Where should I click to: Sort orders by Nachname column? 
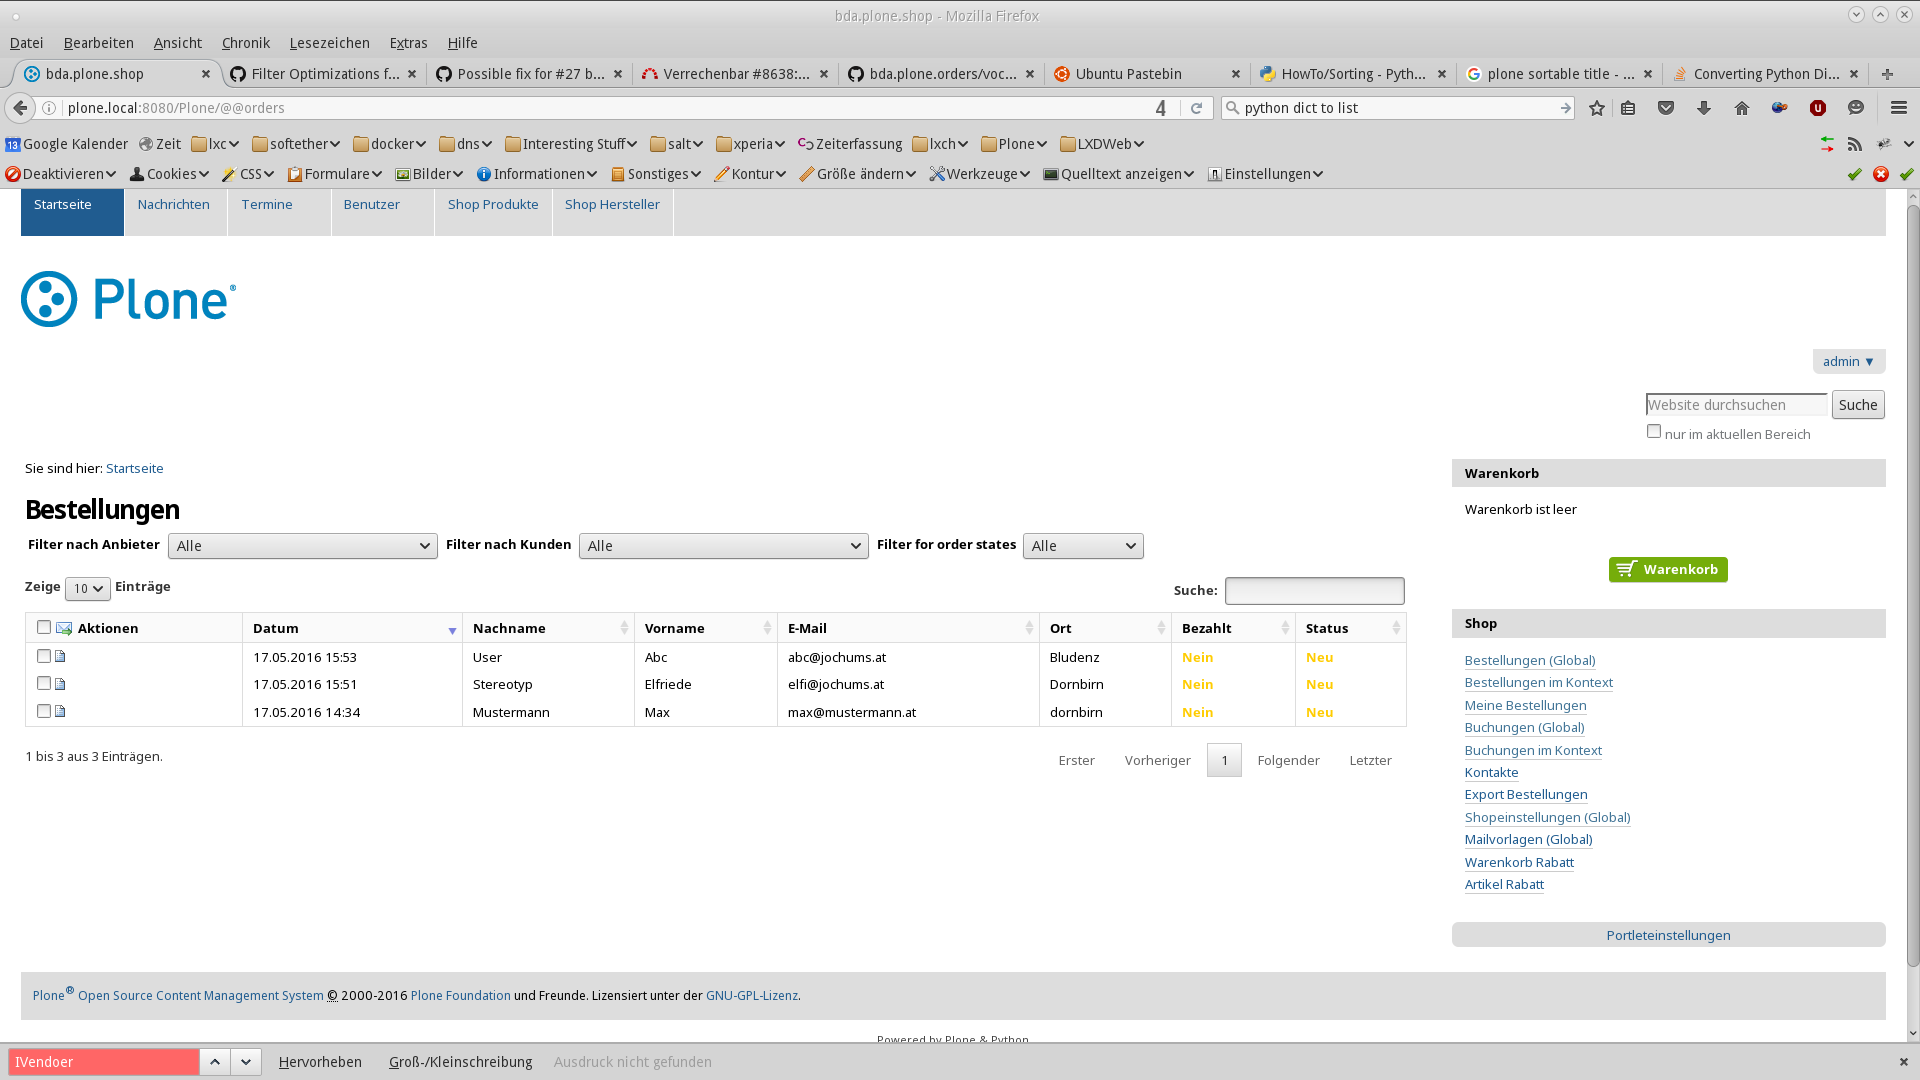pyautogui.click(x=548, y=628)
